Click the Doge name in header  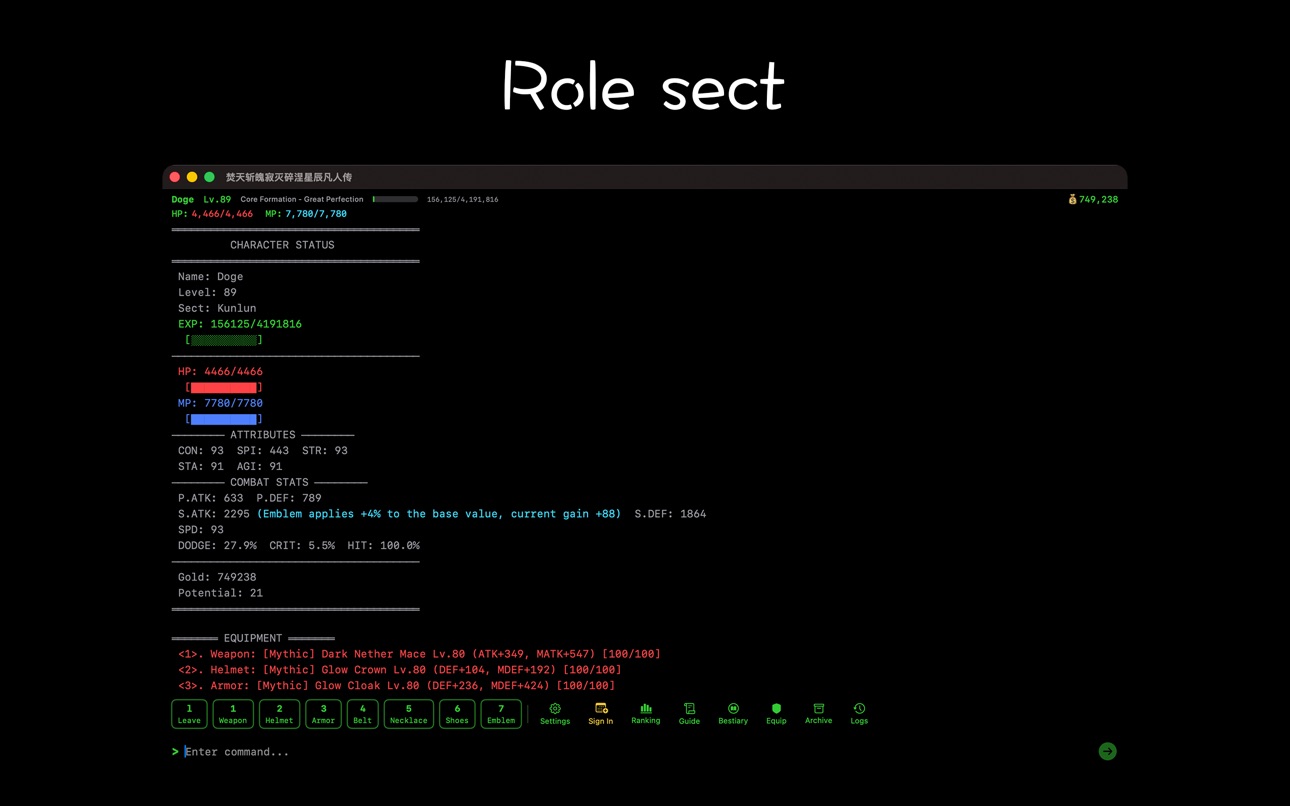click(x=183, y=199)
